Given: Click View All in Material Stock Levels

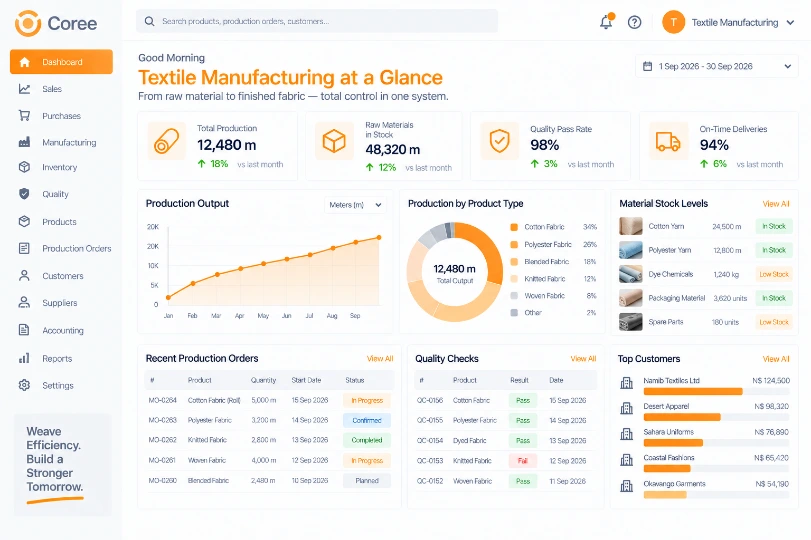Looking at the screenshot, I should click(x=776, y=204).
